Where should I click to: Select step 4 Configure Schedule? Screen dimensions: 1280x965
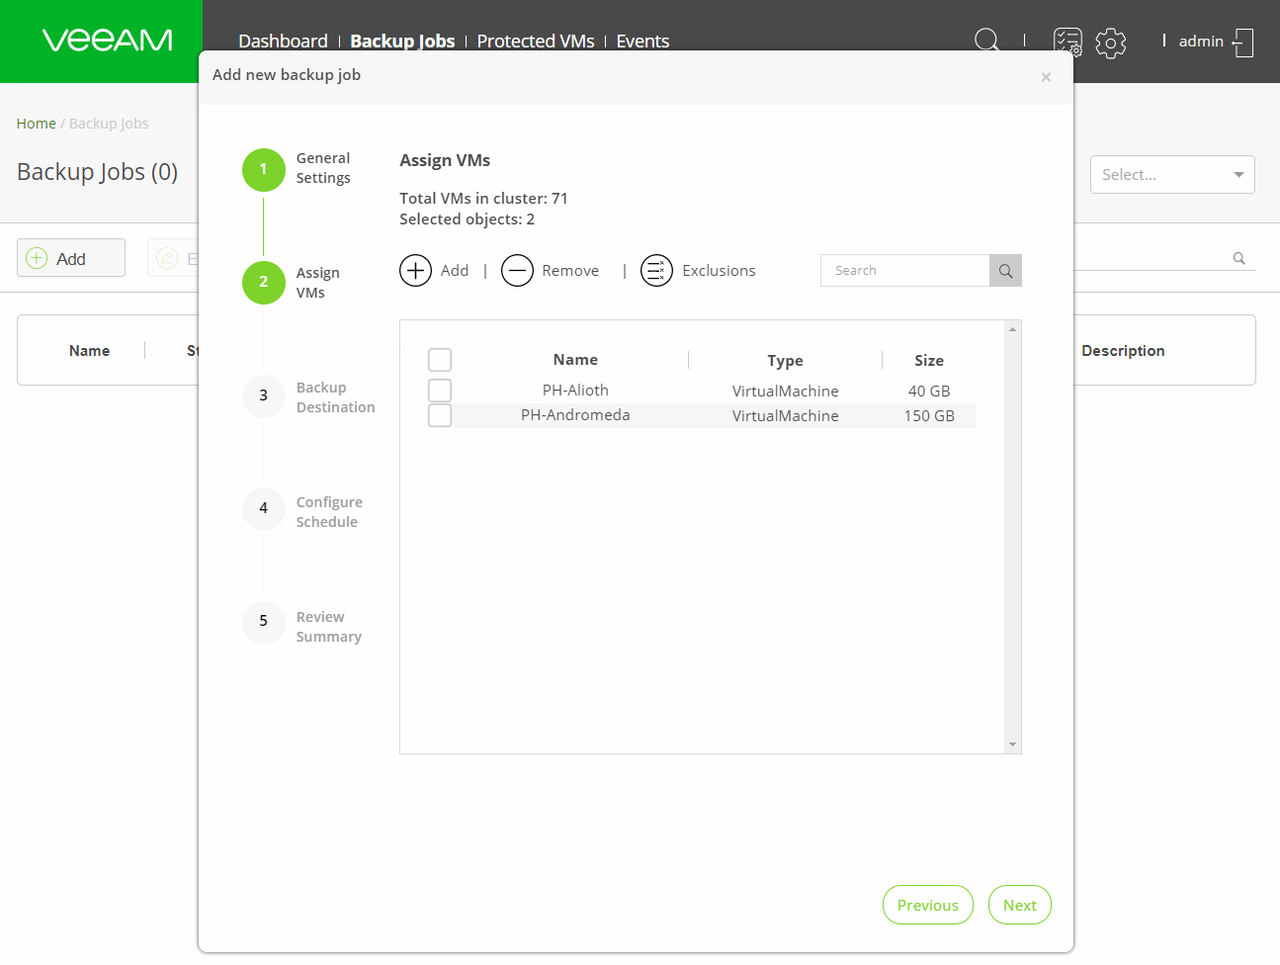[264, 509]
